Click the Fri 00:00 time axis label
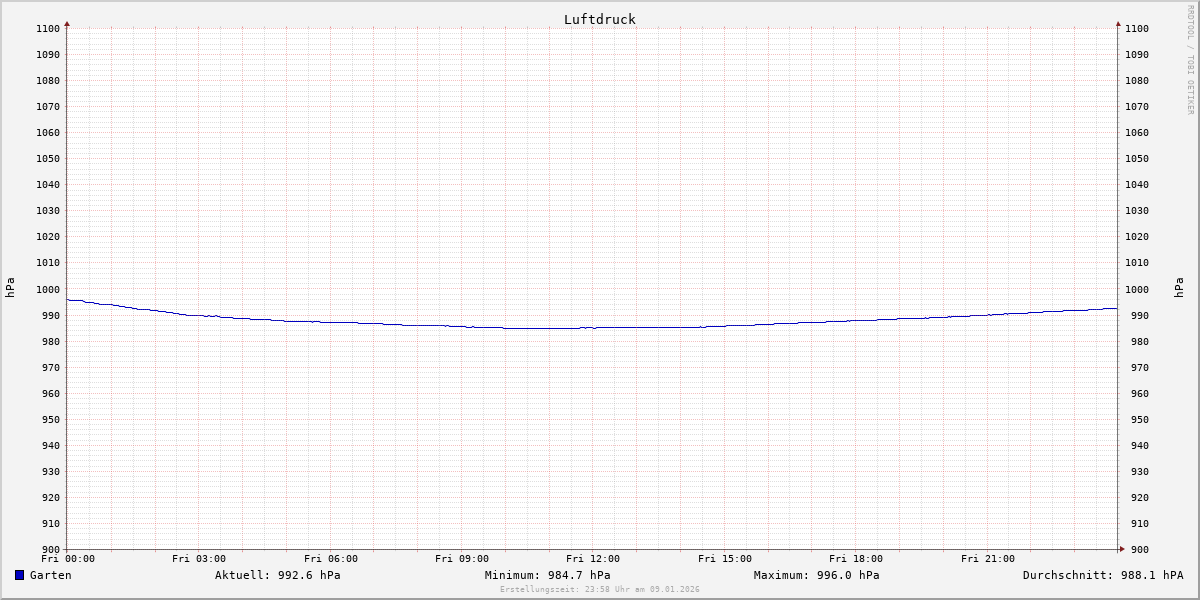Viewport: 1200px width, 600px height. pyautogui.click(x=68, y=559)
